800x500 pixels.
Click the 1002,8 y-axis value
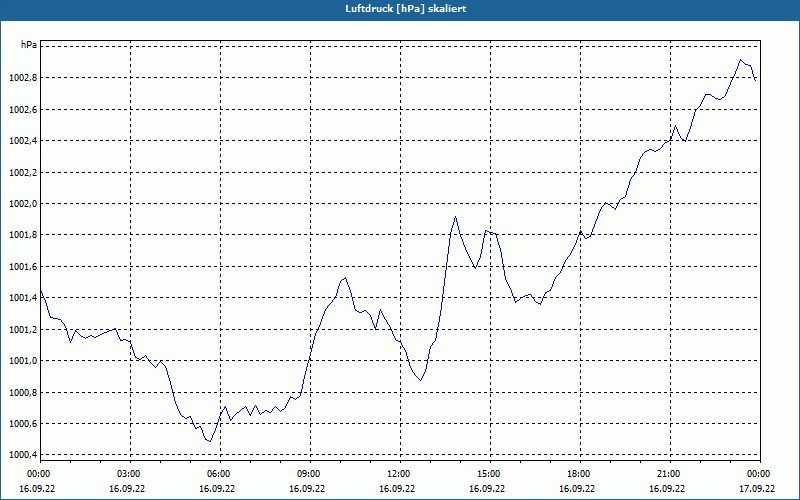(23, 78)
